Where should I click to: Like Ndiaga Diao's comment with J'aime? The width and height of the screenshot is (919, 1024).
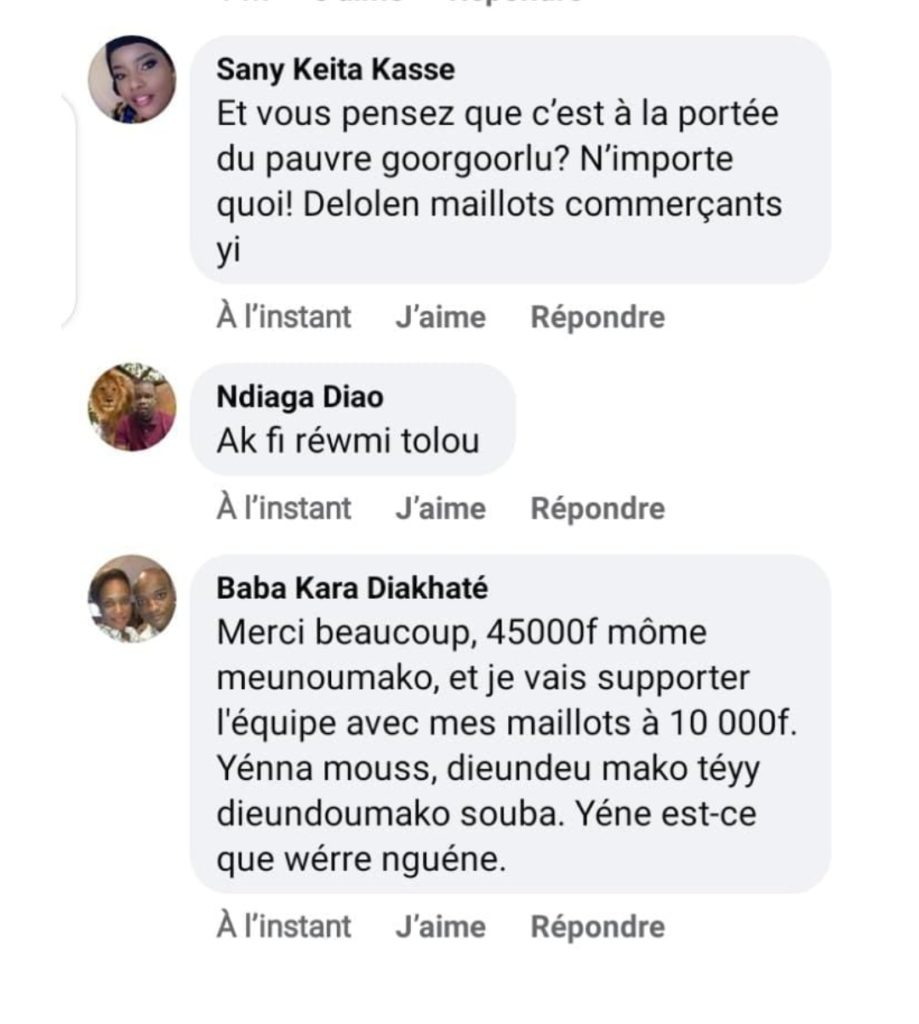pyautogui.click(x=440, y=509)
